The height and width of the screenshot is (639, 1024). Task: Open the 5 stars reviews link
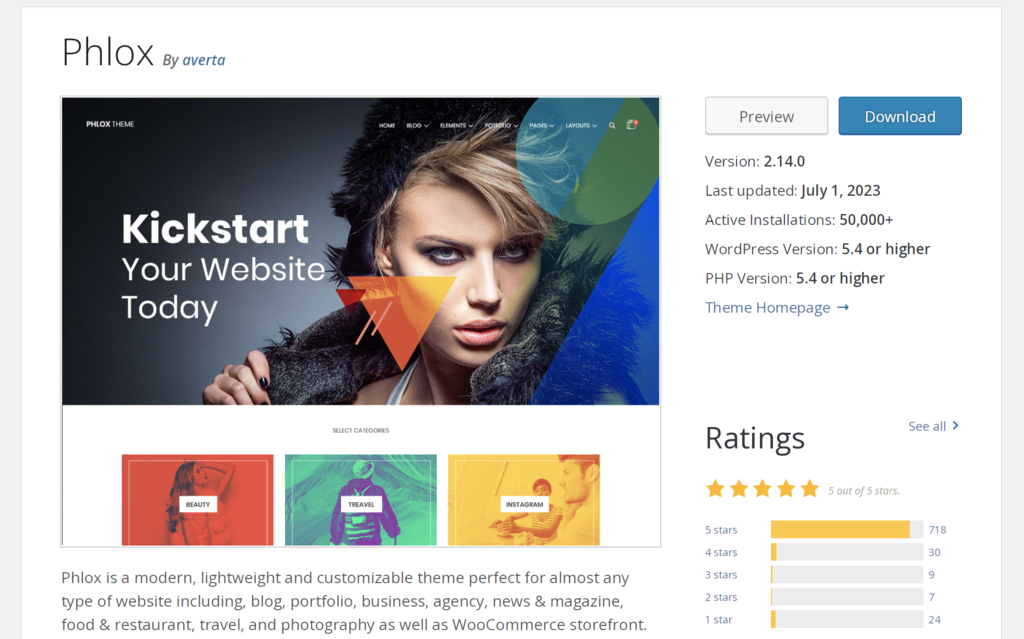(721, 530)
